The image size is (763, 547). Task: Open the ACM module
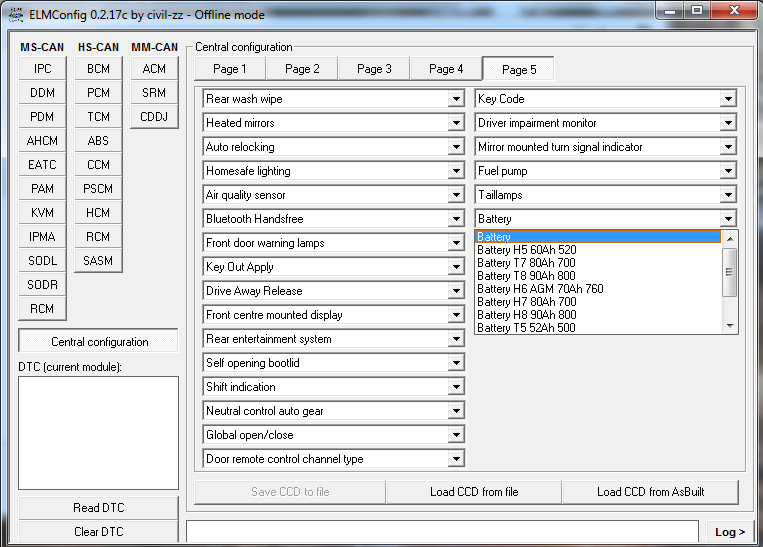tap(154, 69)
